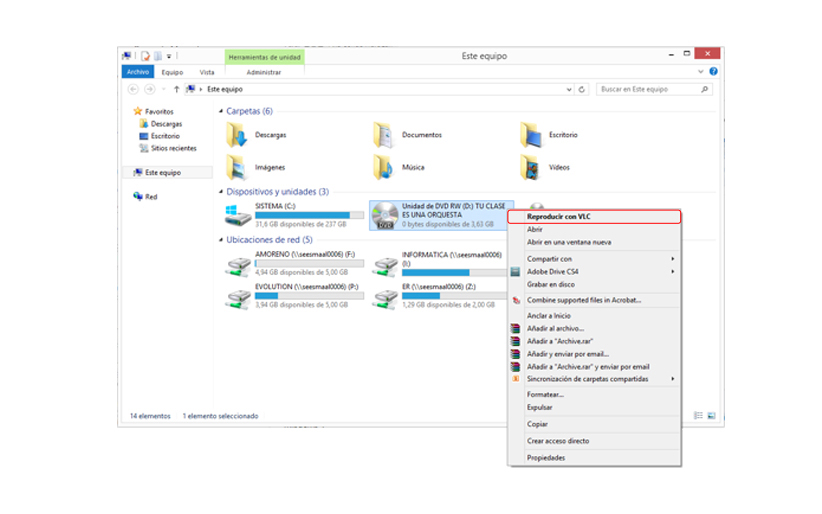Screen dimensions: 822x514
Task: Open the Archivo ribbon tab
Action: (137, 72)
